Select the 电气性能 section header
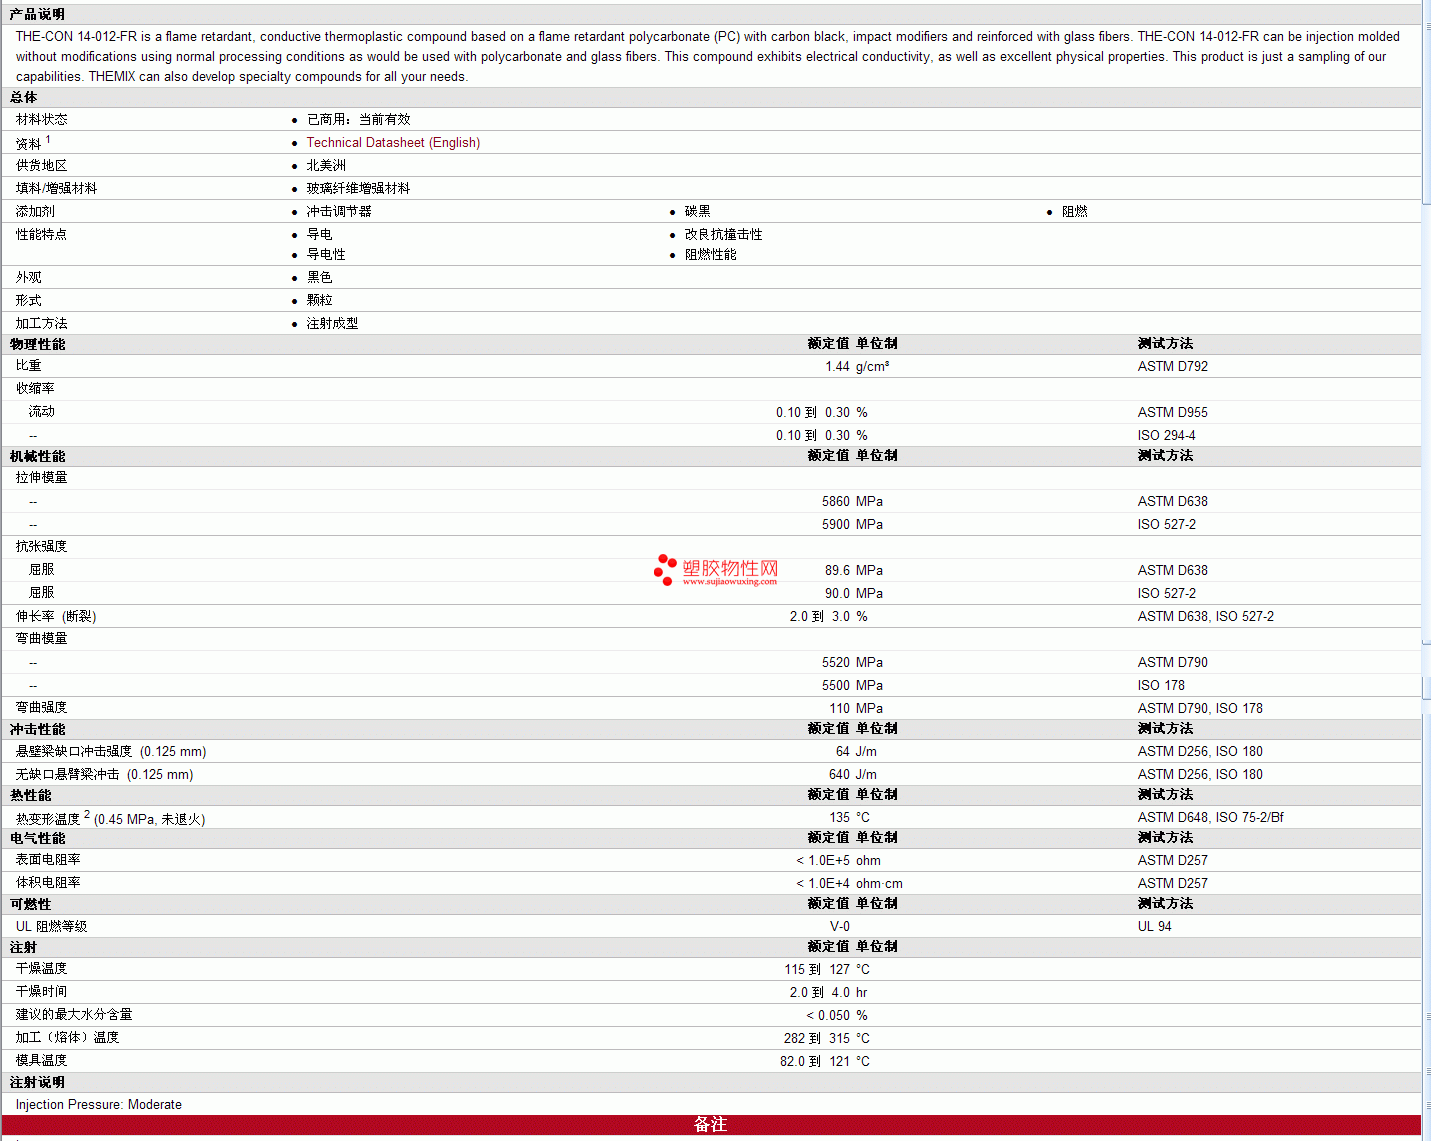This screenshot has width=1431, height=1141. coord(37,838)
